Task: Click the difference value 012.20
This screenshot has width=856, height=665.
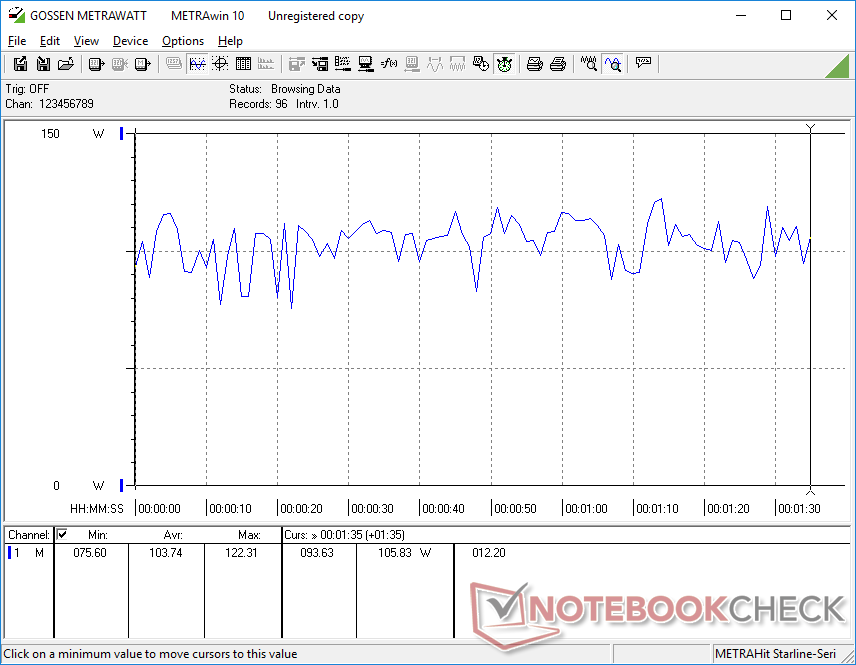Action: [x=489, y=553]
